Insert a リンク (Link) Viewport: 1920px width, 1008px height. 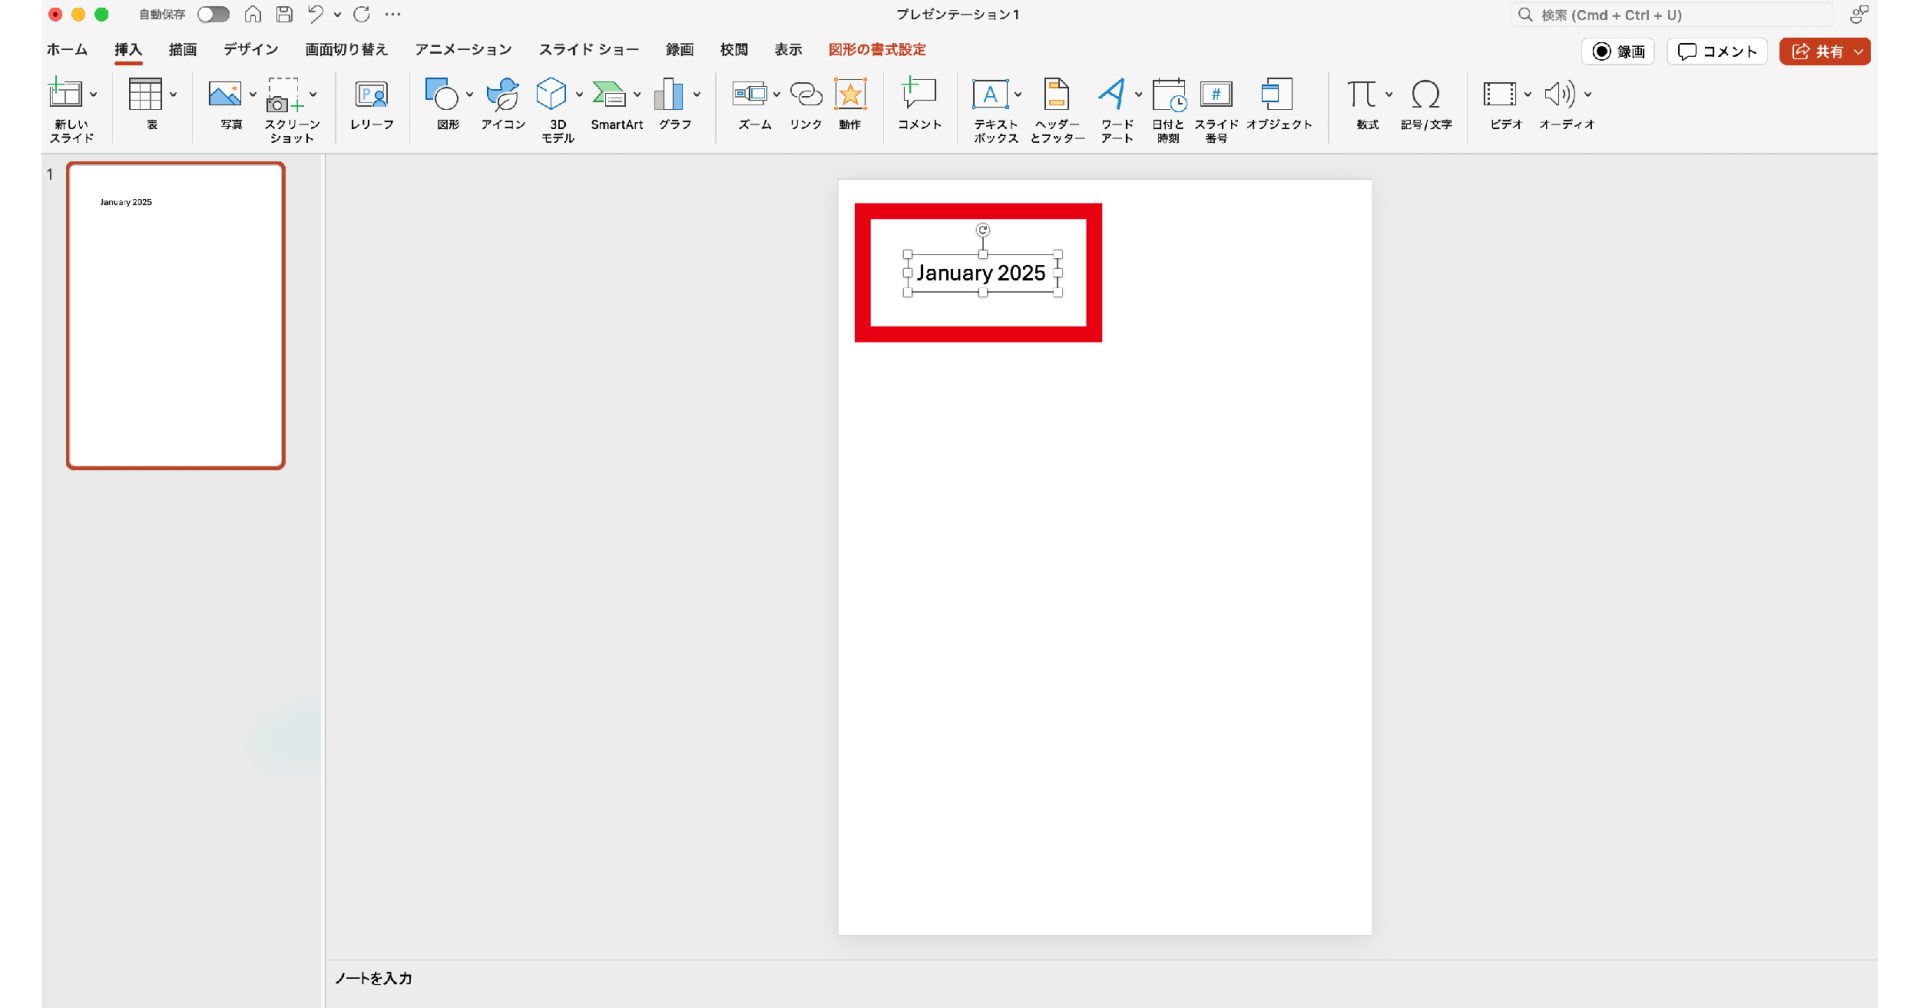(x=805, y=95)
